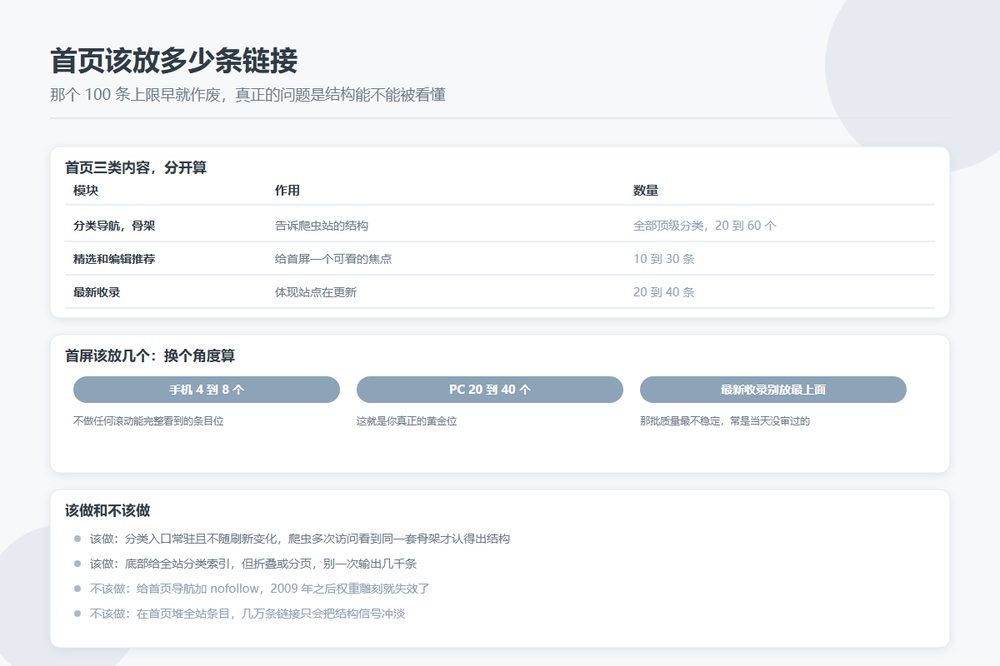1000x666 pixels.
Task: Click the 20 到 40 条 value
Action: 664,292
